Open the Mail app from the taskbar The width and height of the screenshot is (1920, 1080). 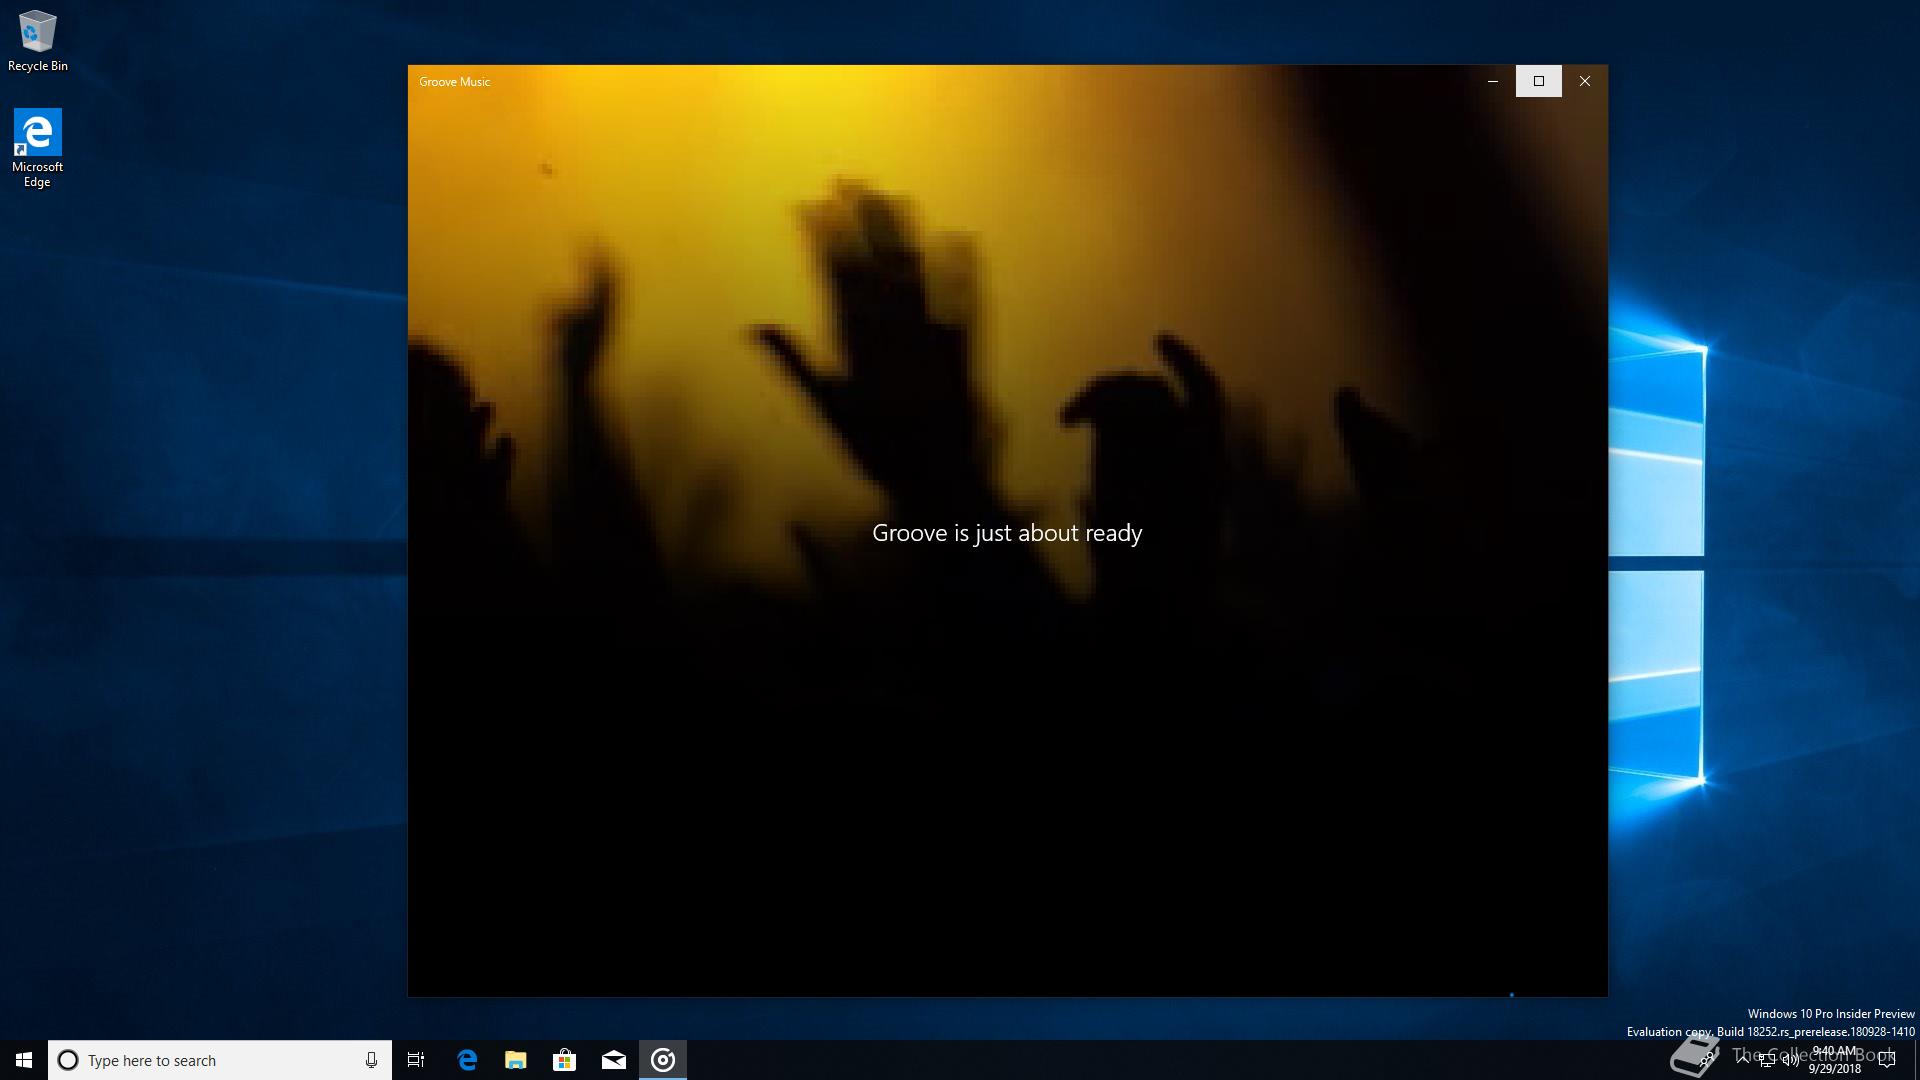(614, 1060)
